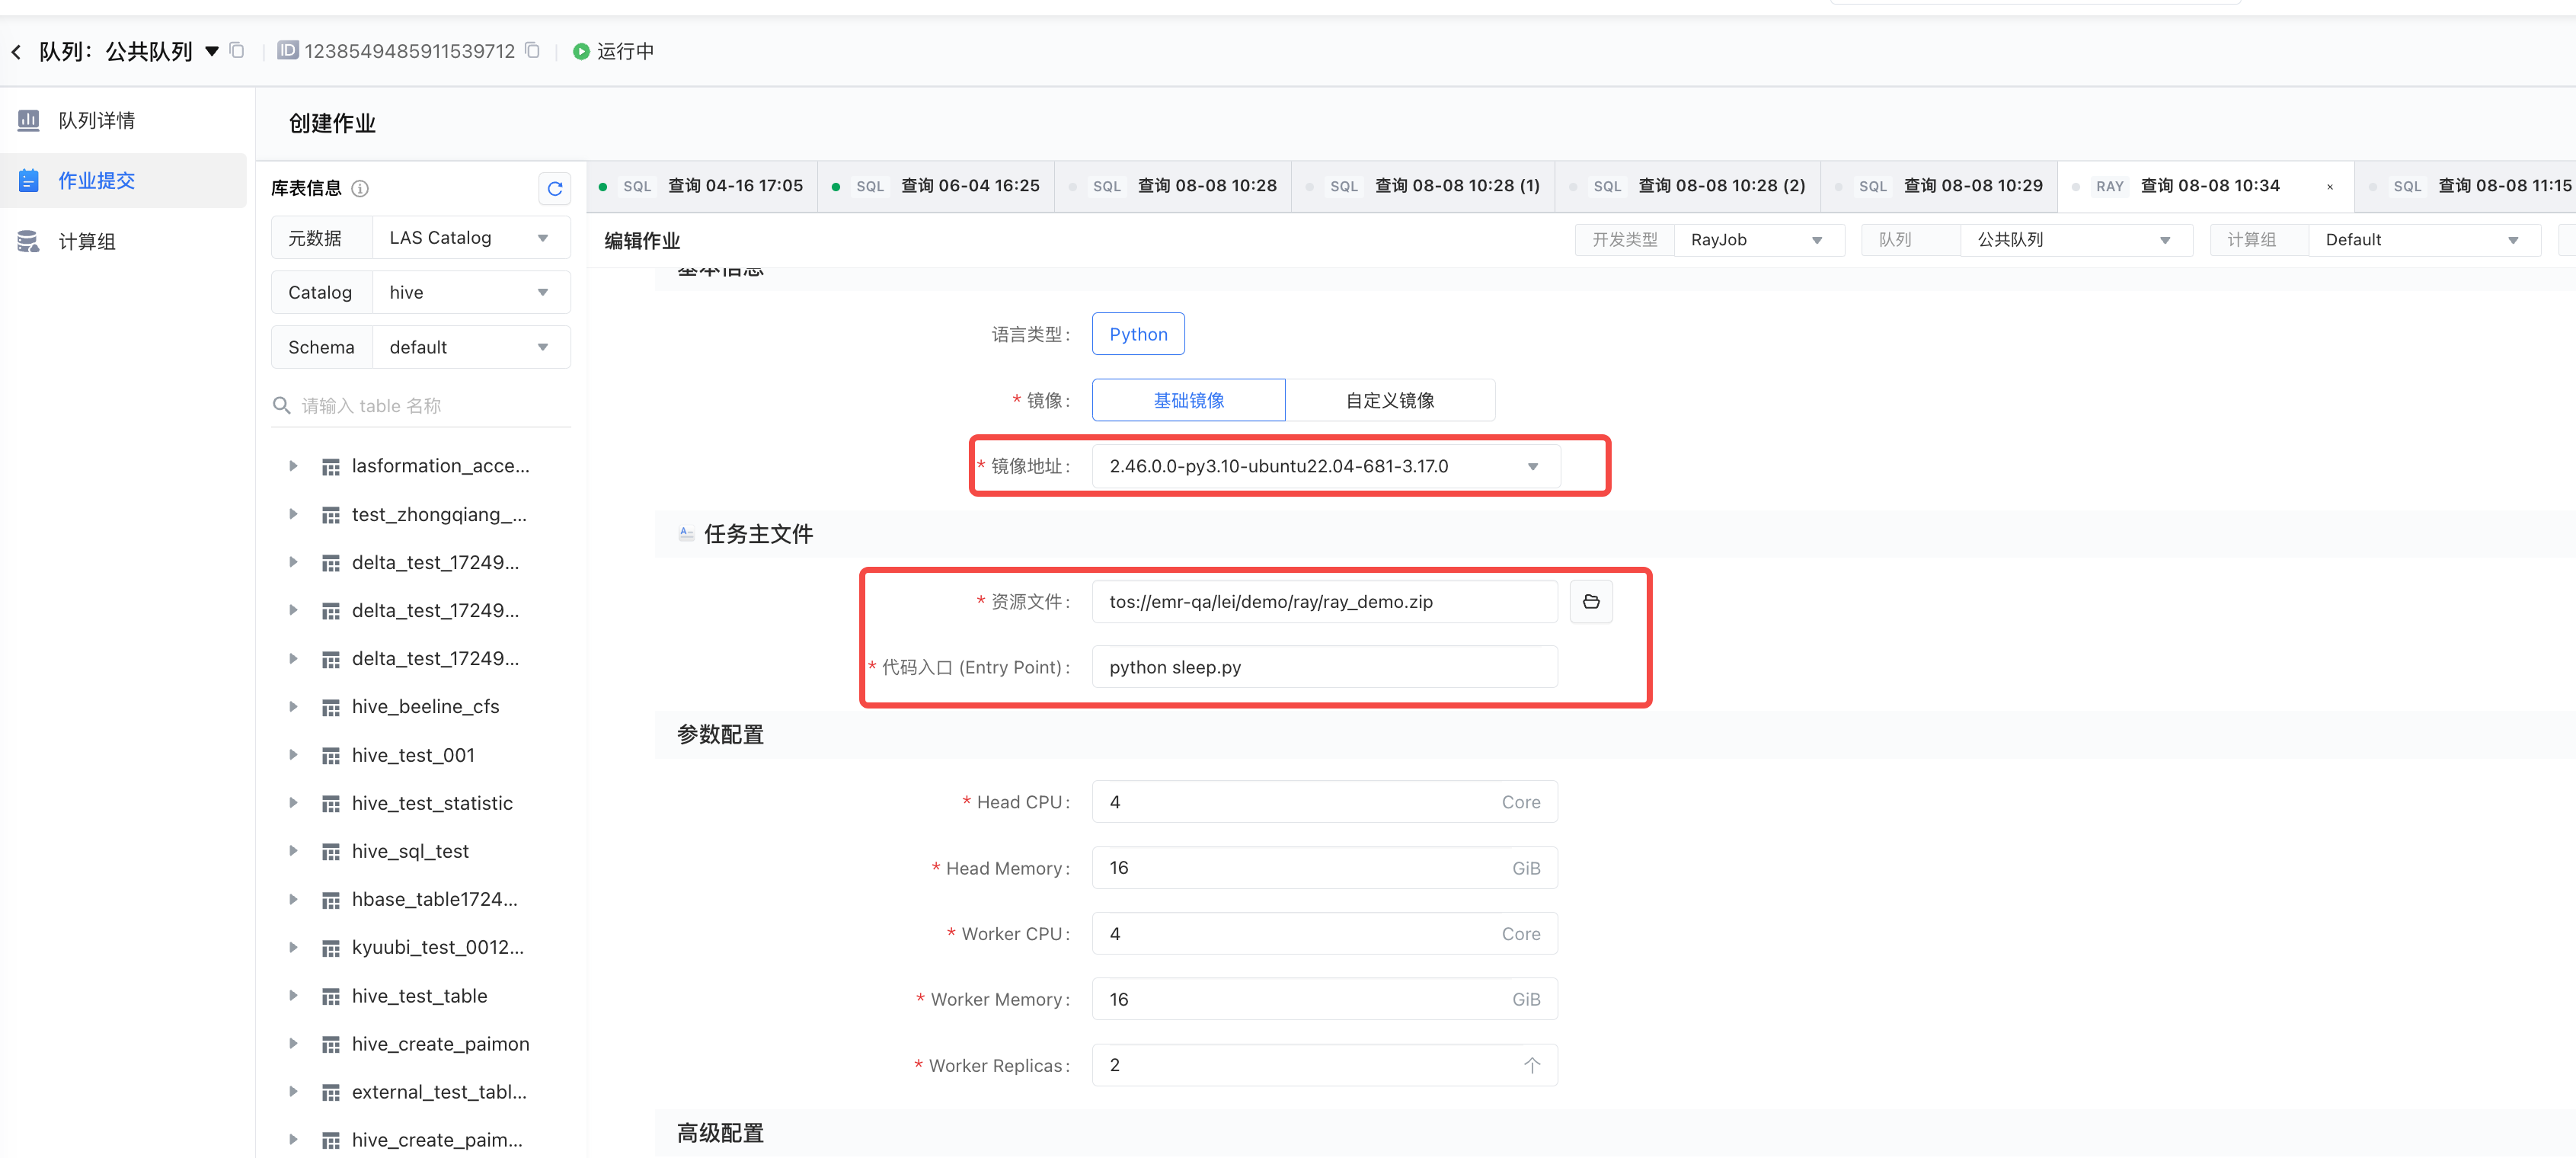Screen dimensions: 2576x1158
Task: Switch to the 自定义镜像 image option
Action: (x=1389, y=400)
